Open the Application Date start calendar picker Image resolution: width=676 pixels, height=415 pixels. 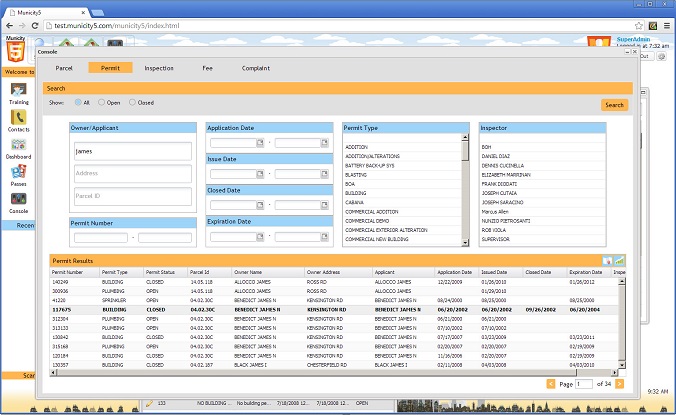(x=260, y=143)
